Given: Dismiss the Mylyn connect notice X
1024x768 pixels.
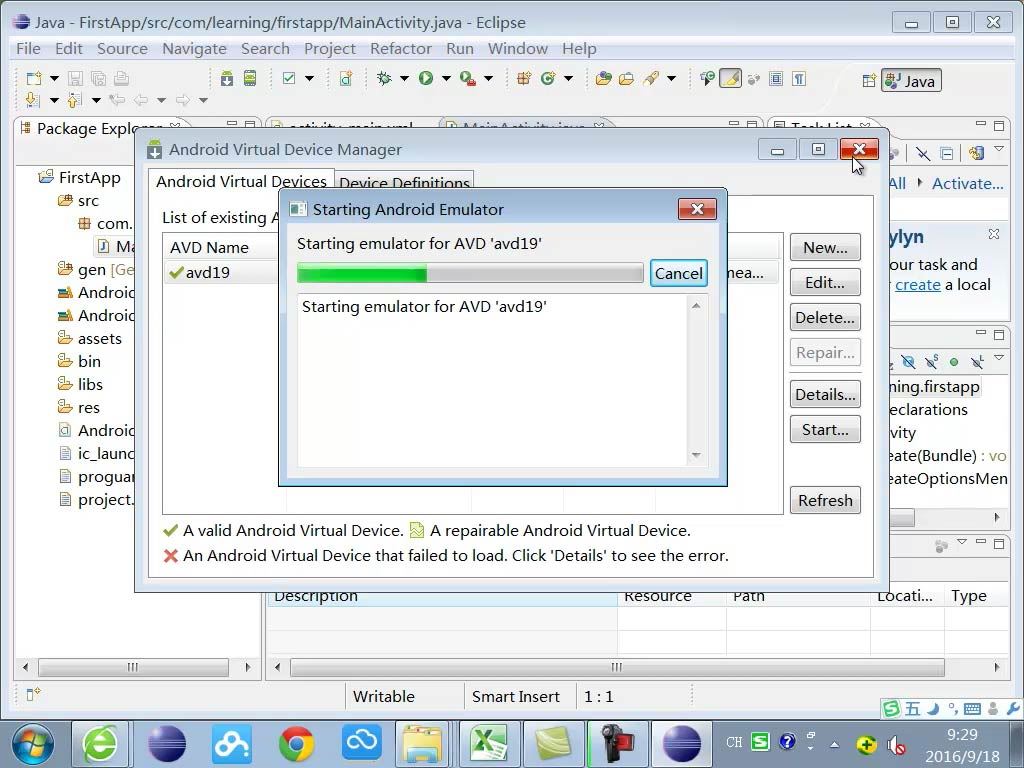Looking at the screenshot, I should pos(993,234).
